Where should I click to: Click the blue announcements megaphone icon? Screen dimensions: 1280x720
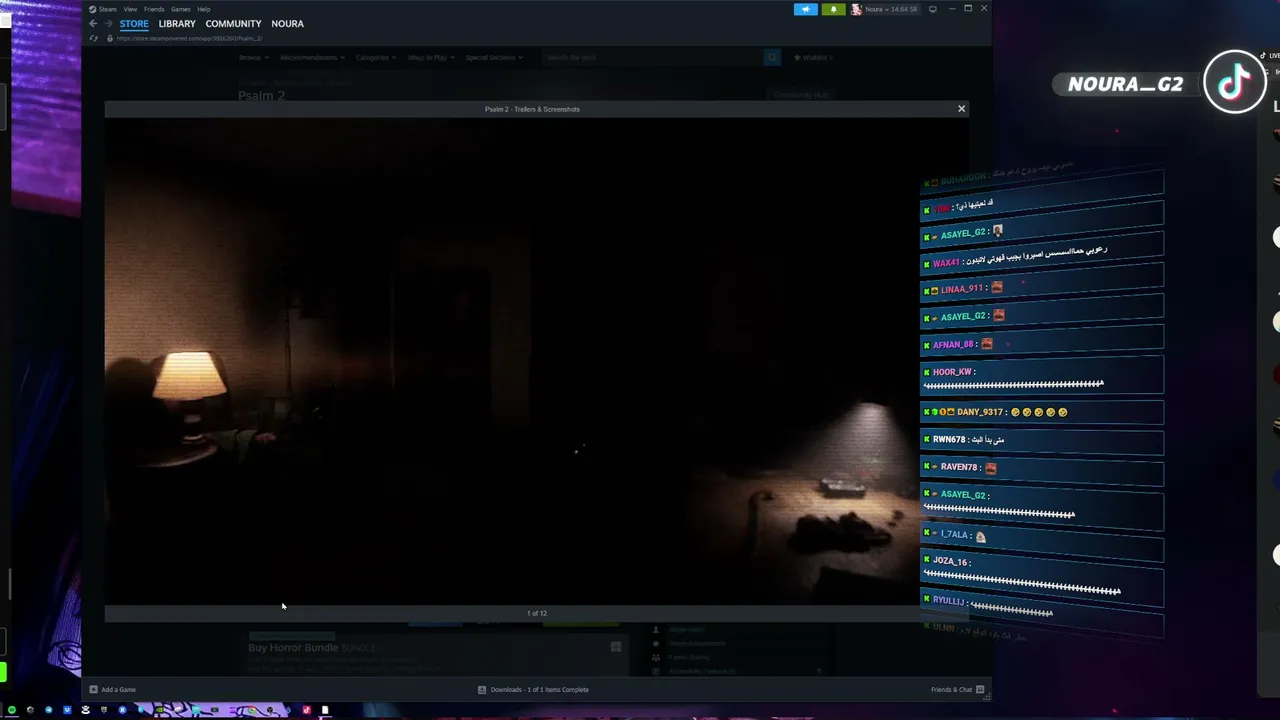[x=805, y=9]
